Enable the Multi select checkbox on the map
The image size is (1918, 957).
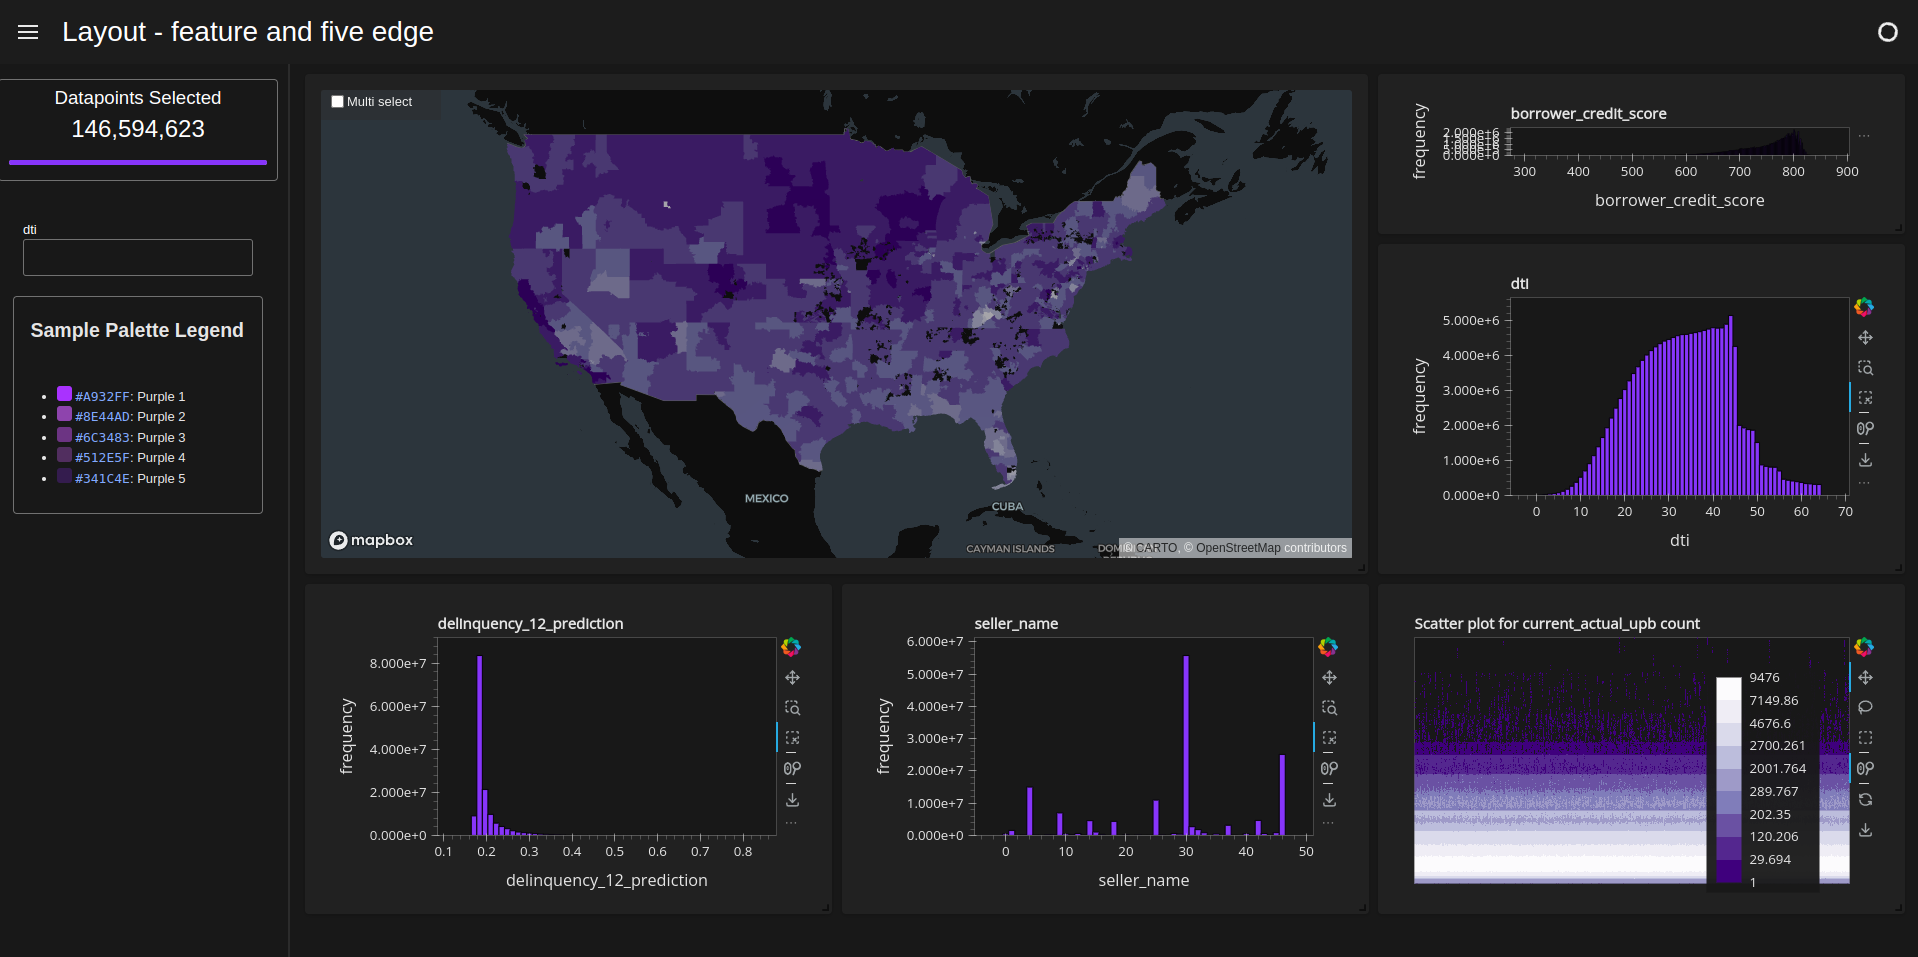tap(337, 101)
